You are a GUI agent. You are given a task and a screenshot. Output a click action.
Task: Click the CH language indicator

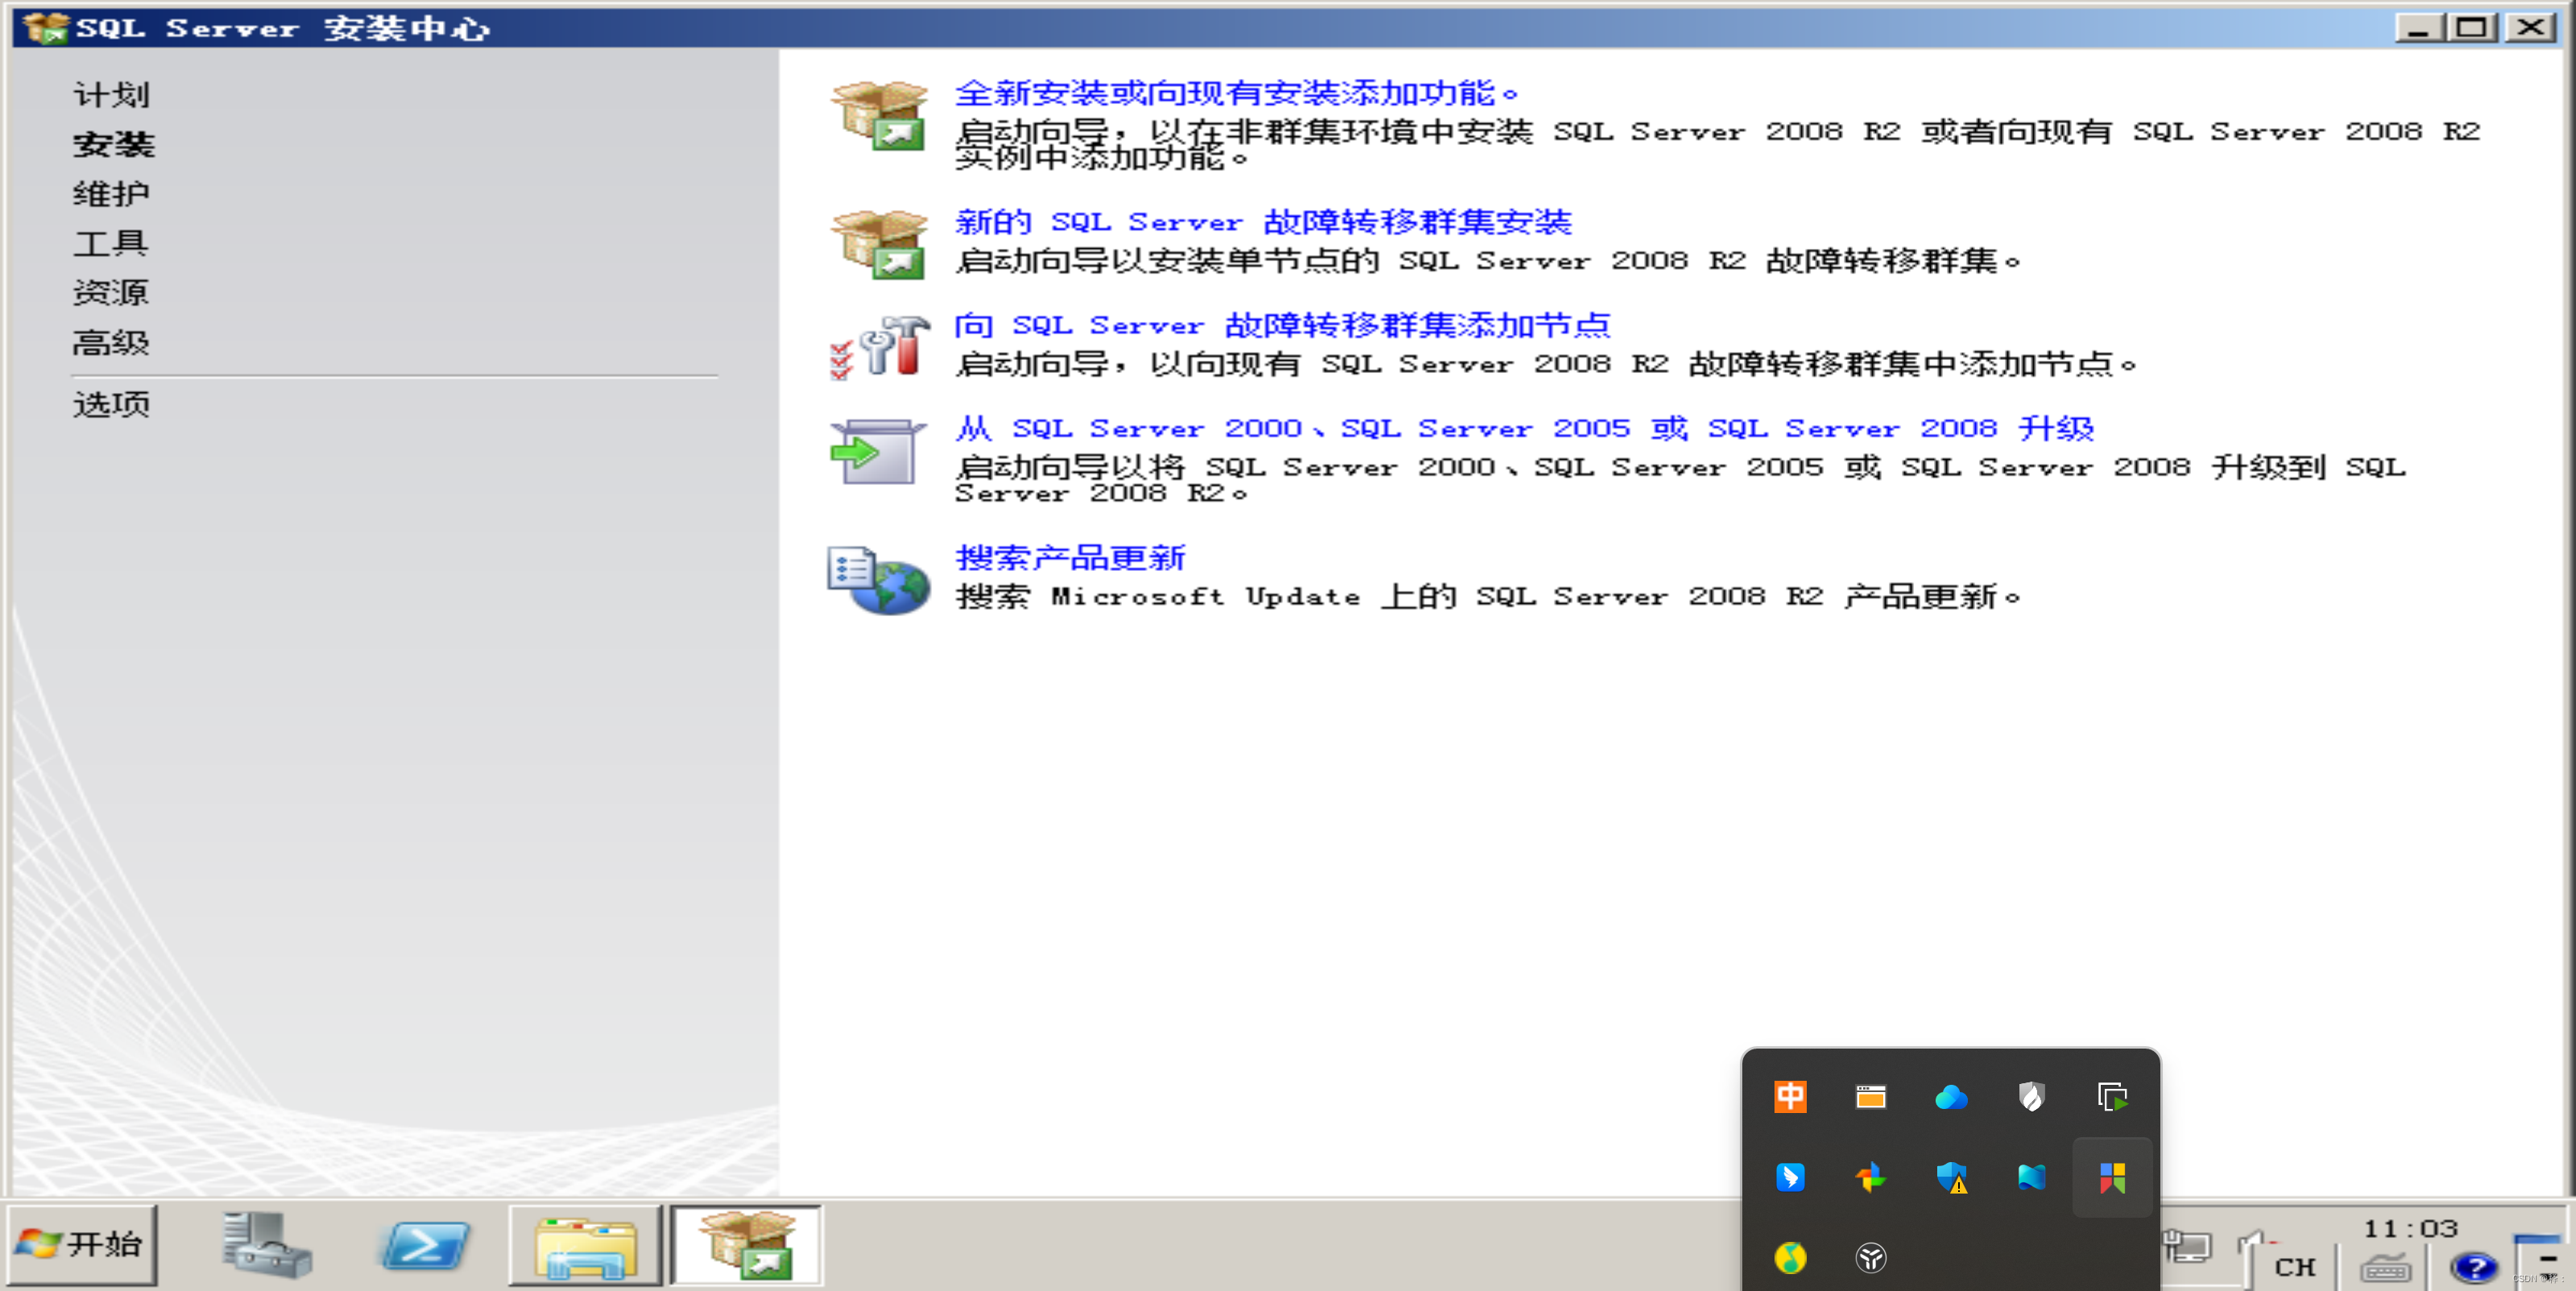tap(2295, 1267)
